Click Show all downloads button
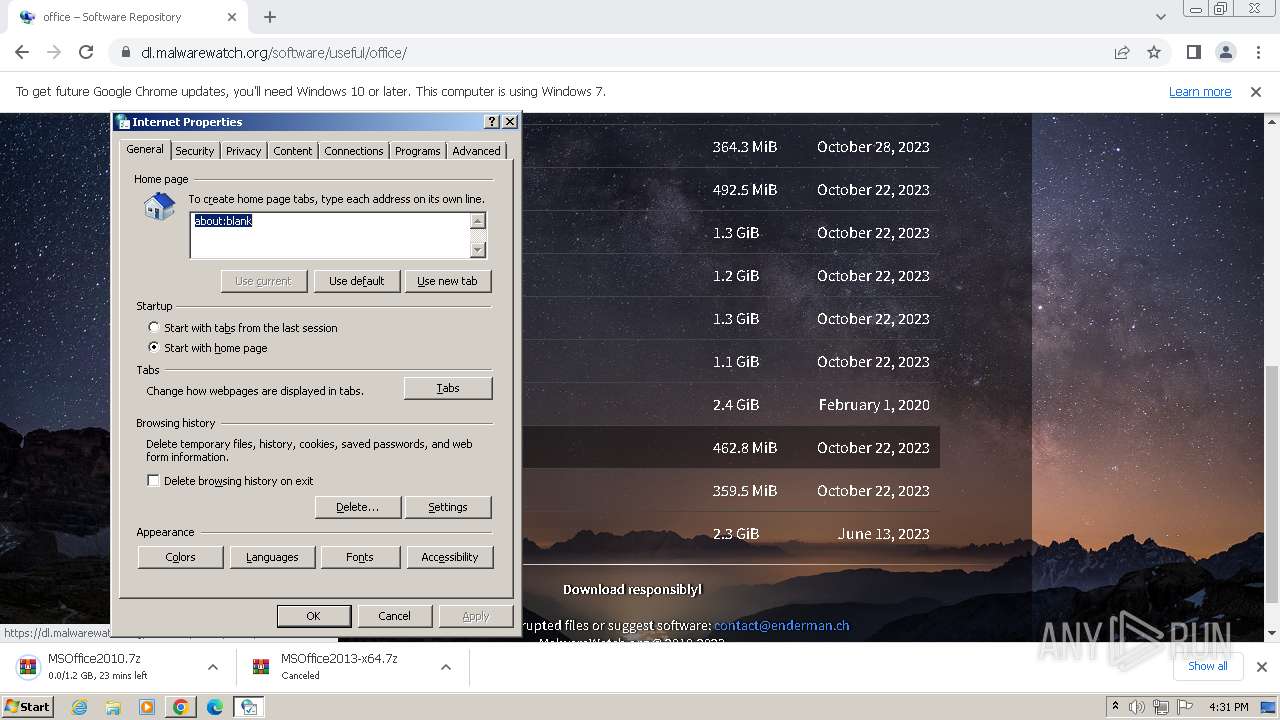 1207,666
